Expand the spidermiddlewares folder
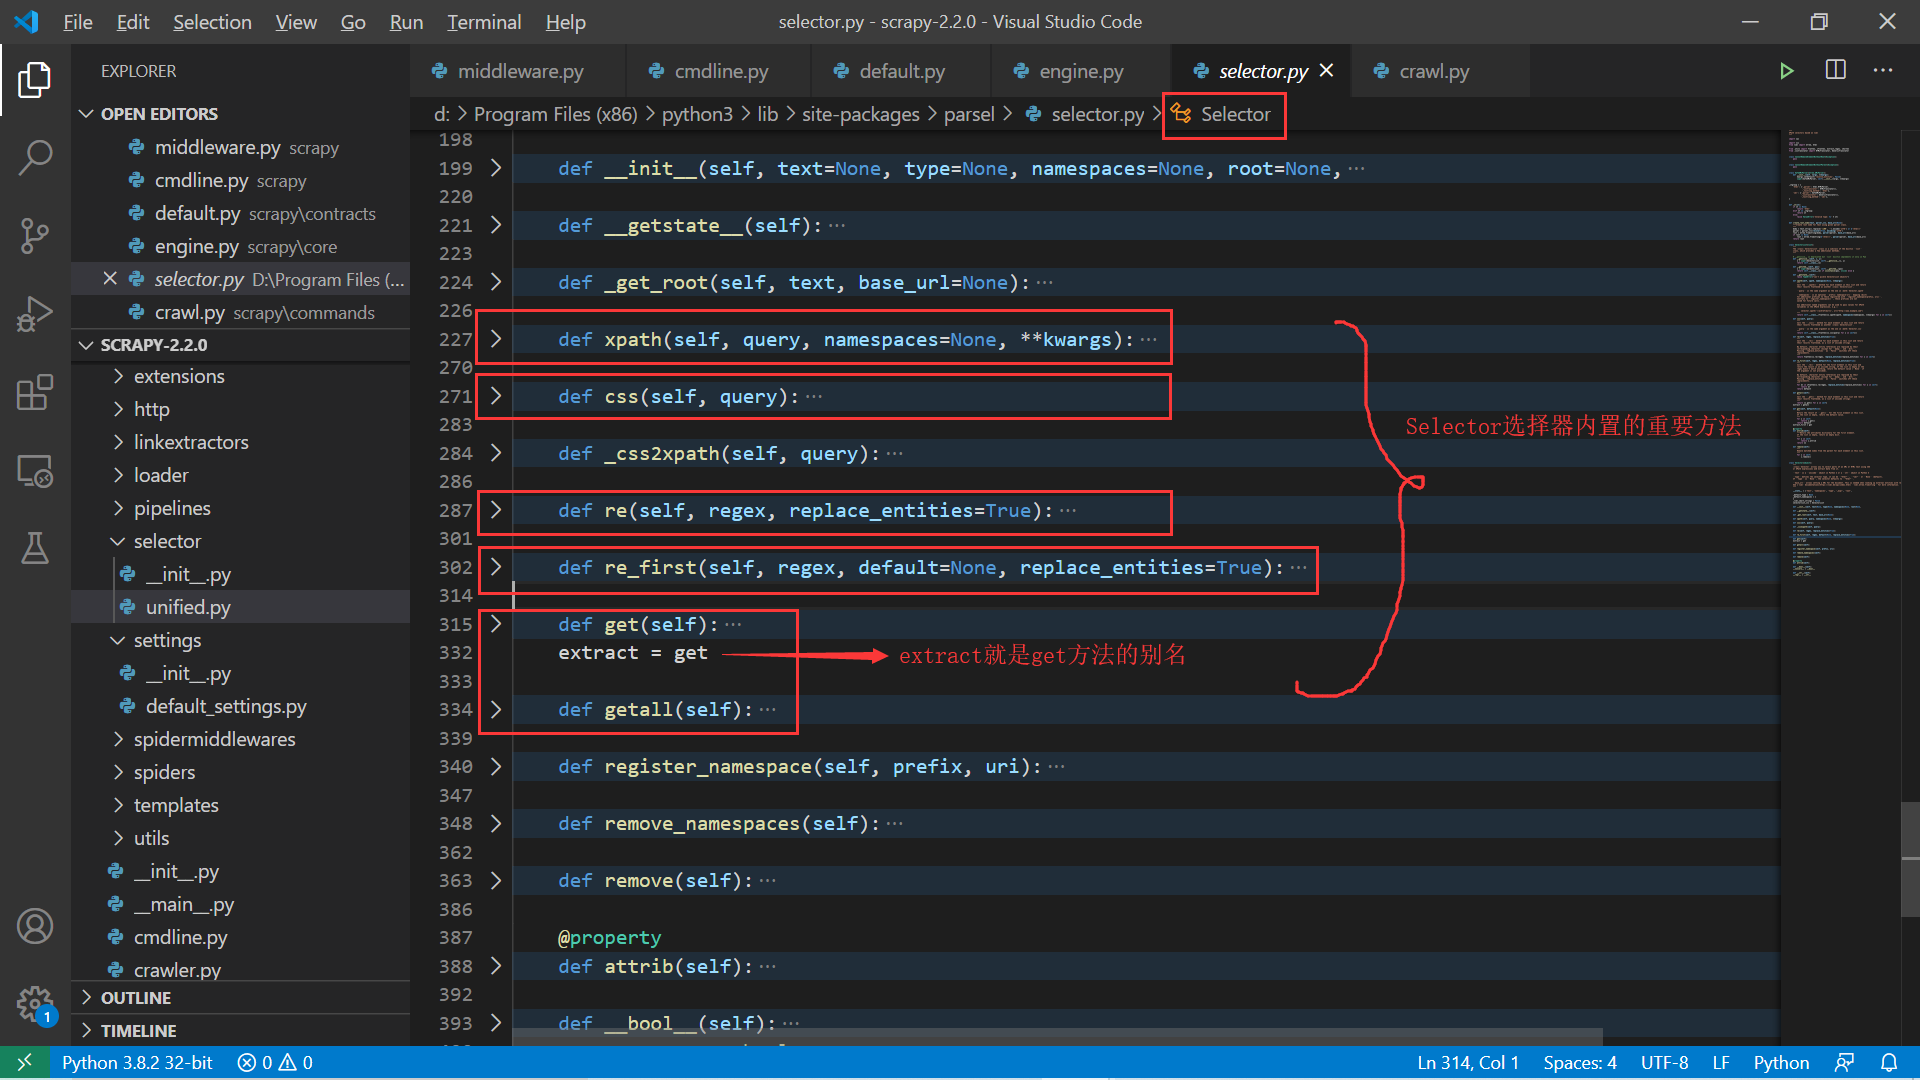Image resolution: width=1920 pixels, height=1080 pixels. (240, 739)
